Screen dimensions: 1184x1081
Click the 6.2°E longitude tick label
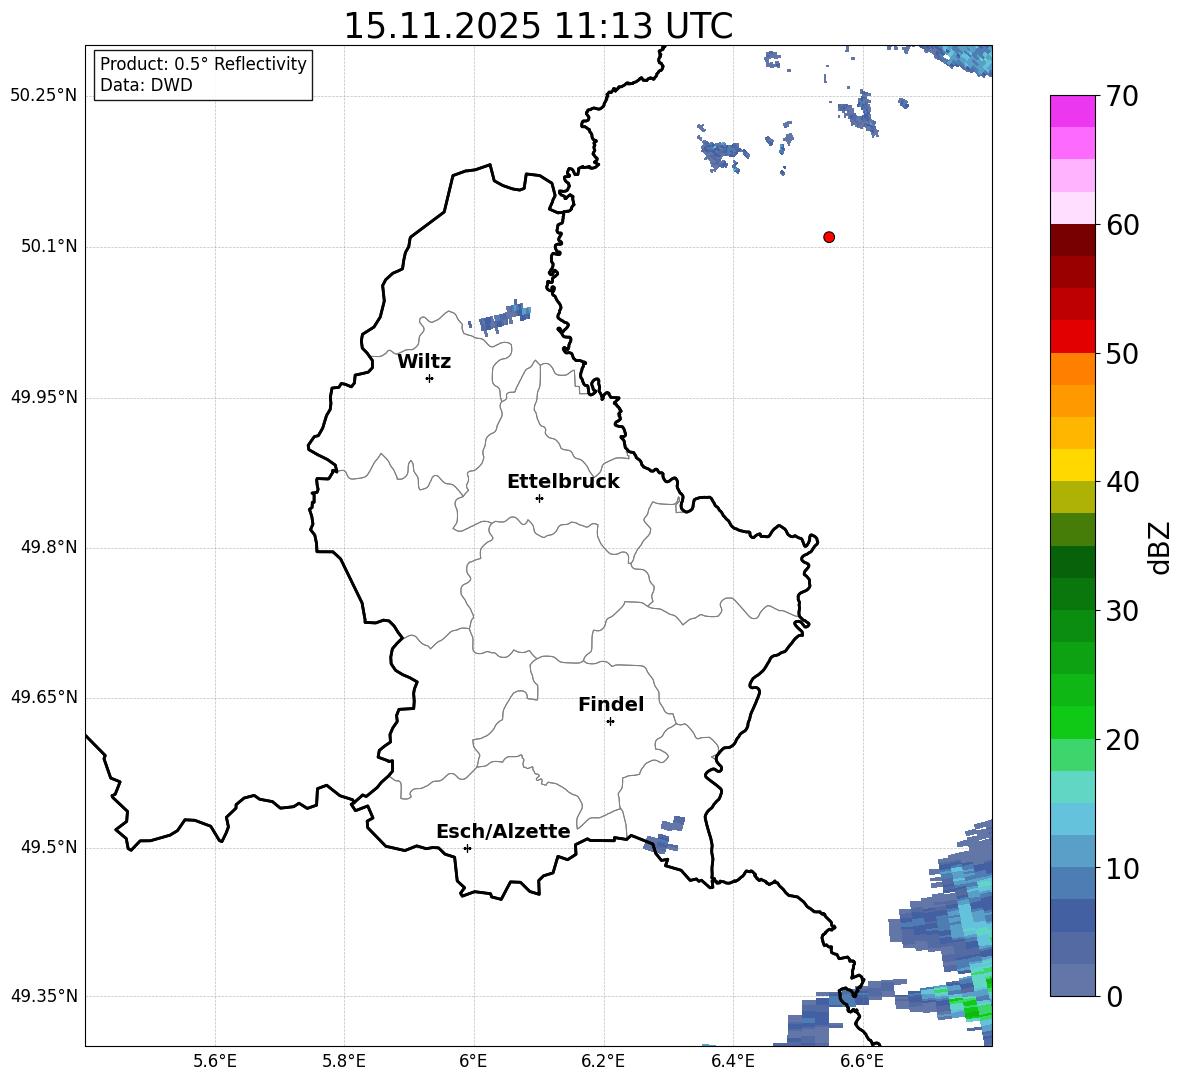604,1061
